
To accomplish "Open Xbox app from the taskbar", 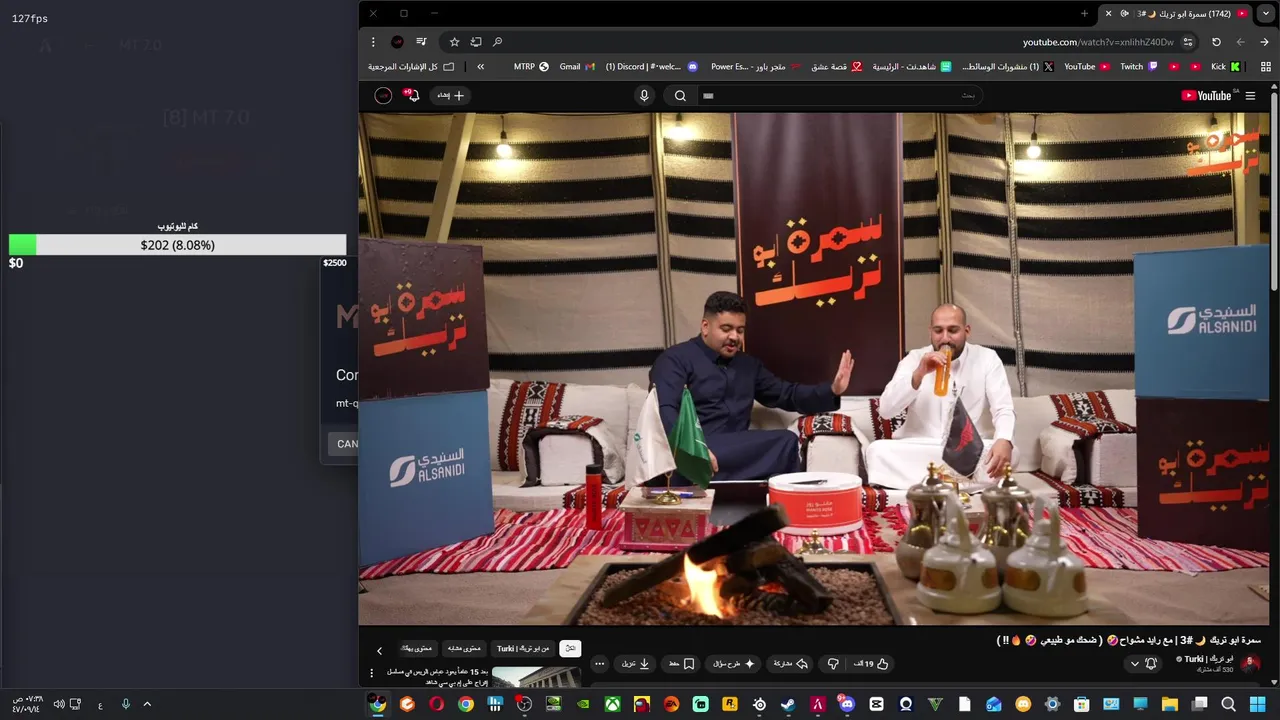I will coord(612,704).
